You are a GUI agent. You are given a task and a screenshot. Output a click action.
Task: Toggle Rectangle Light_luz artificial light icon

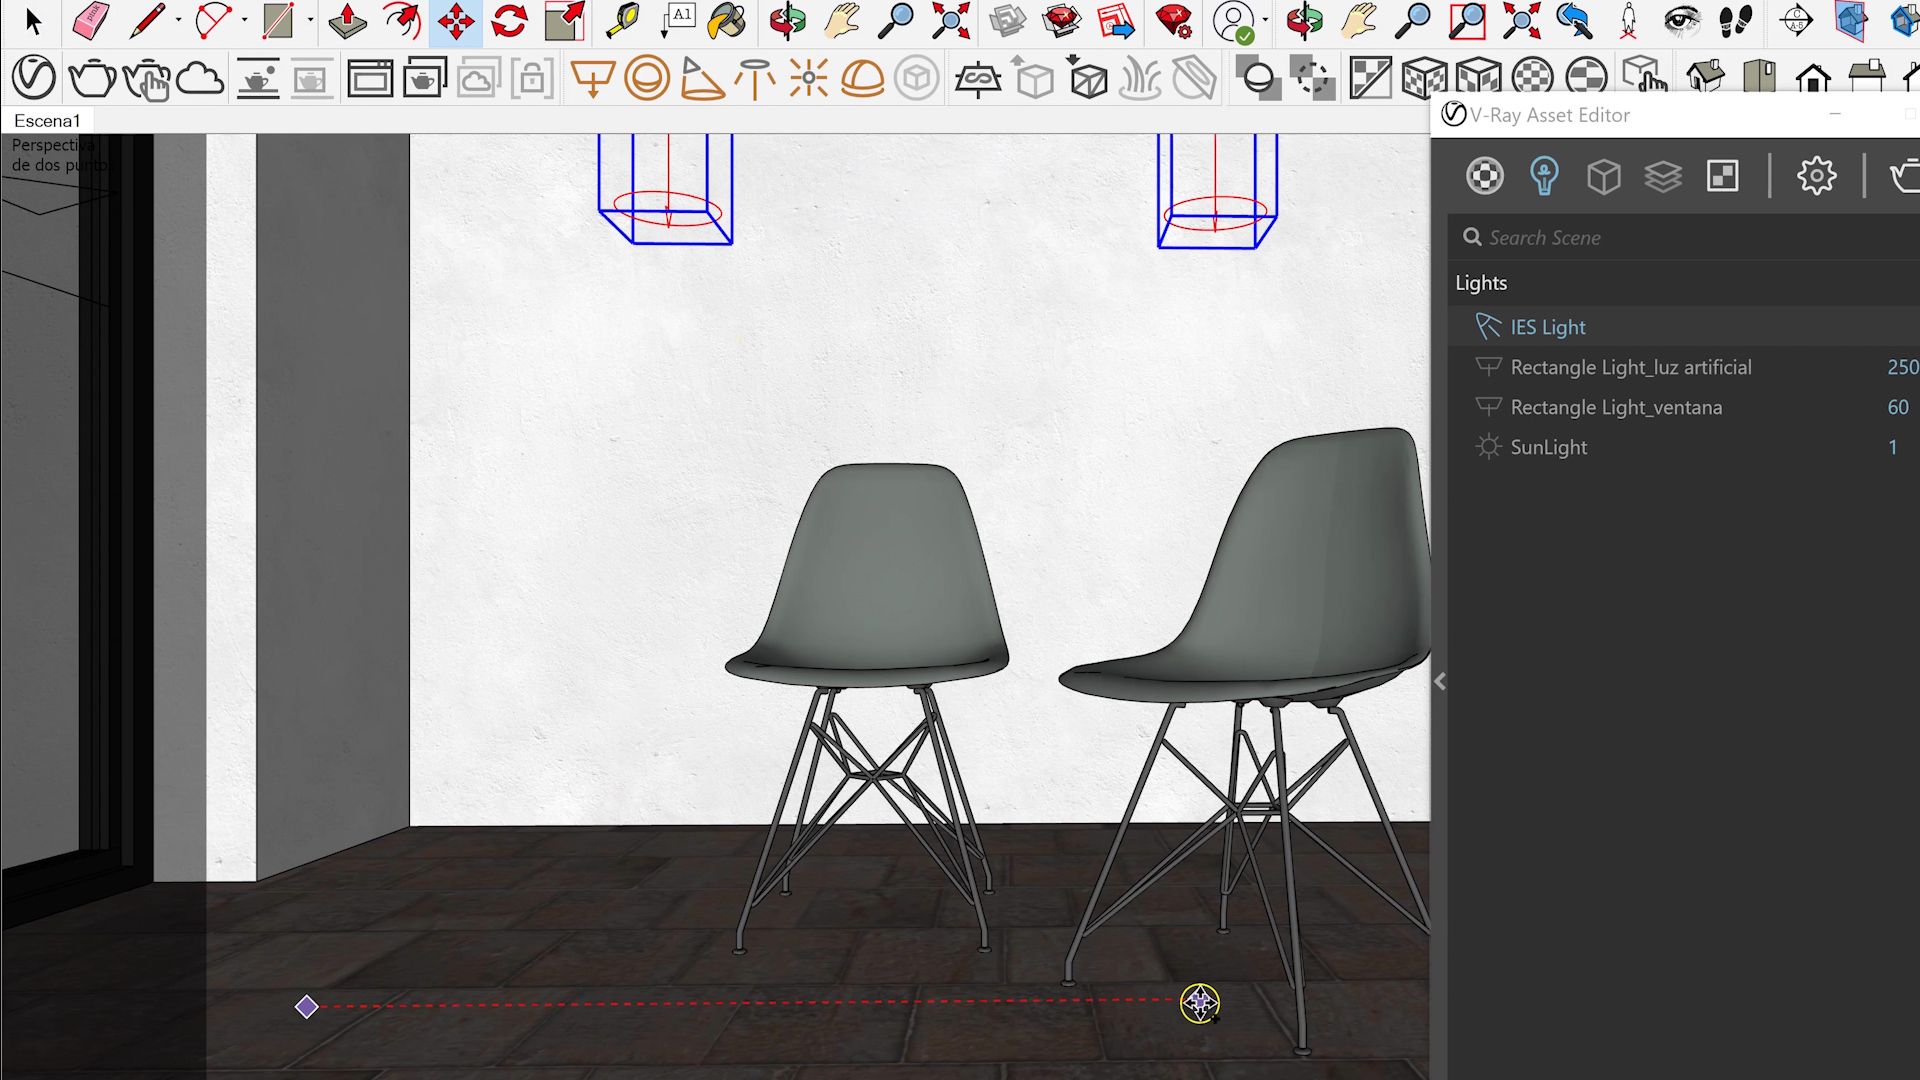click(x=1488, y=367)
